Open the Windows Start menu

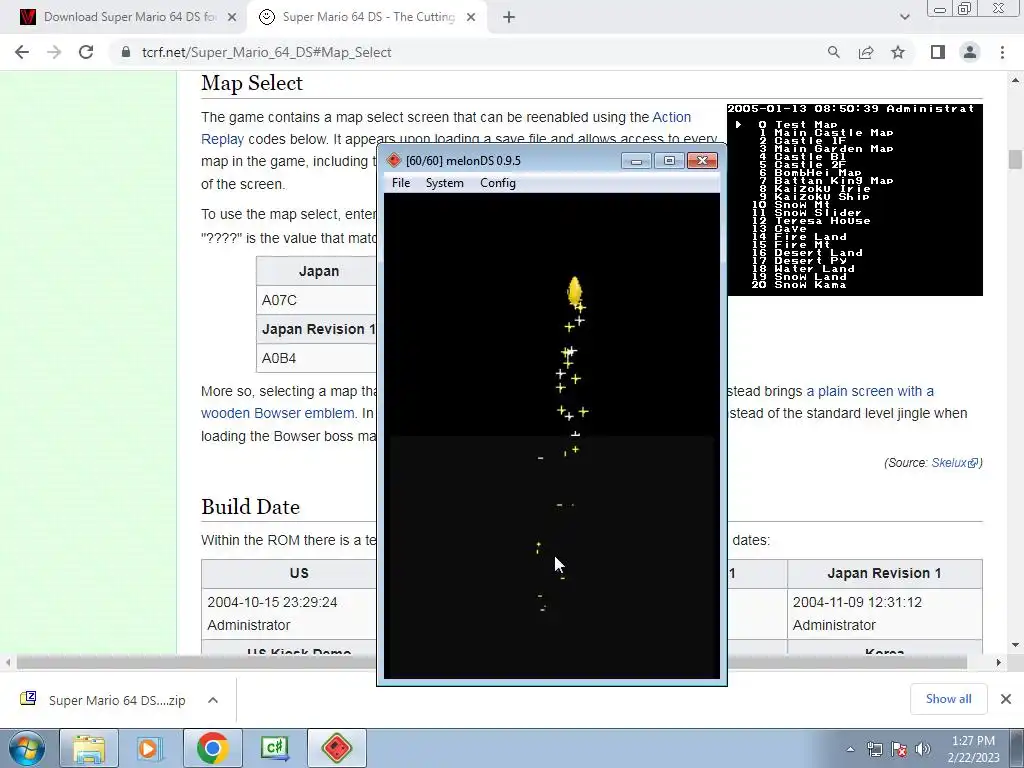27,748
